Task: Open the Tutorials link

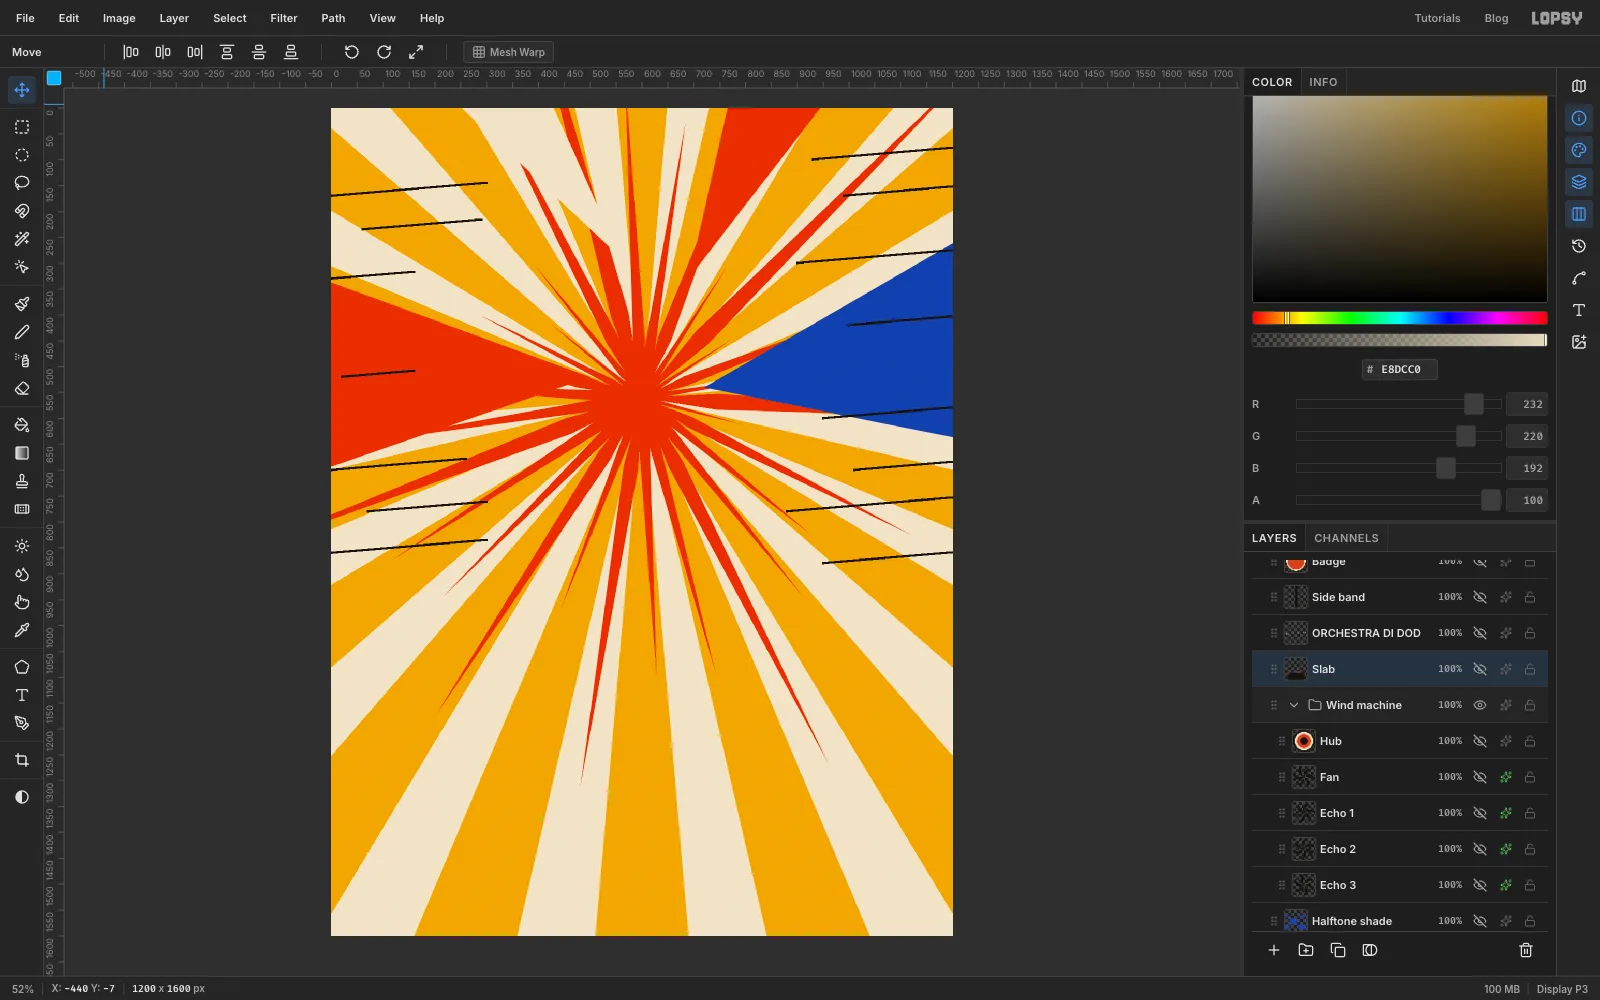Action: (x=1437, y=18)
